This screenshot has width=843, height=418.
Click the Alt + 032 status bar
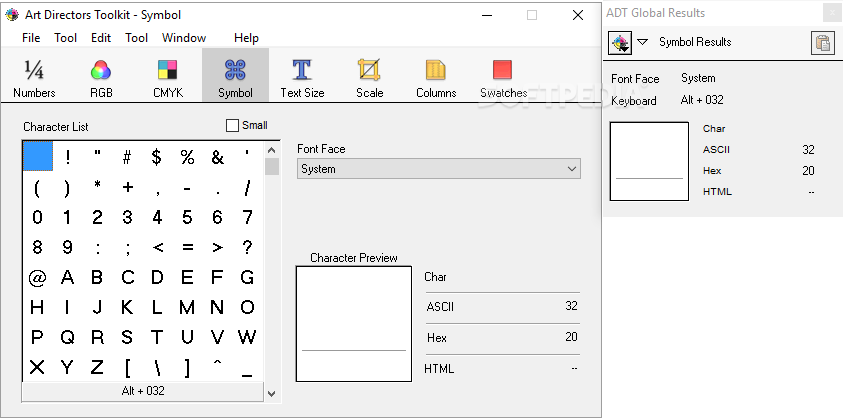coord(143,391)
